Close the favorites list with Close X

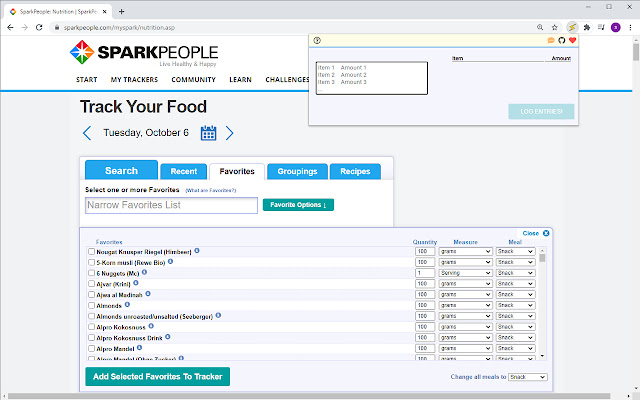(536, 233)
